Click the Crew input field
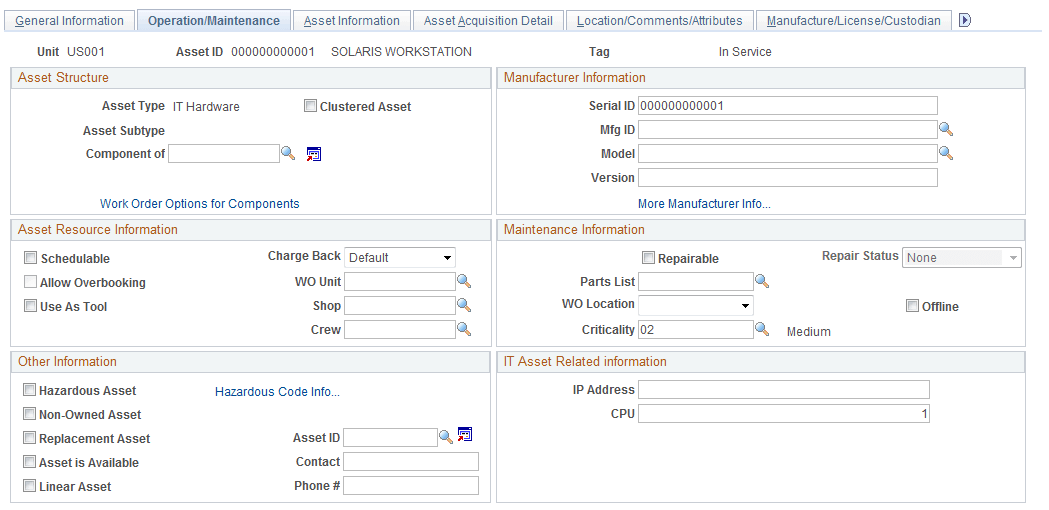Screen dimensions: 1049x510 (400, 329)
